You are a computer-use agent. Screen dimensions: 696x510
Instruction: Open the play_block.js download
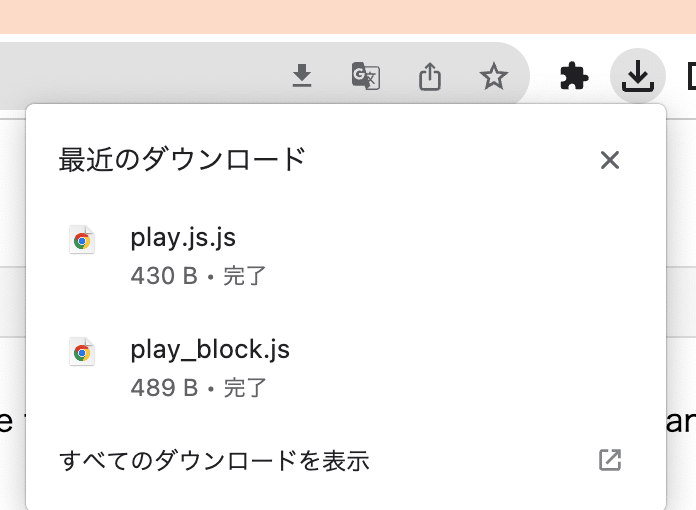pyautogui.click(x=210, y=350)
